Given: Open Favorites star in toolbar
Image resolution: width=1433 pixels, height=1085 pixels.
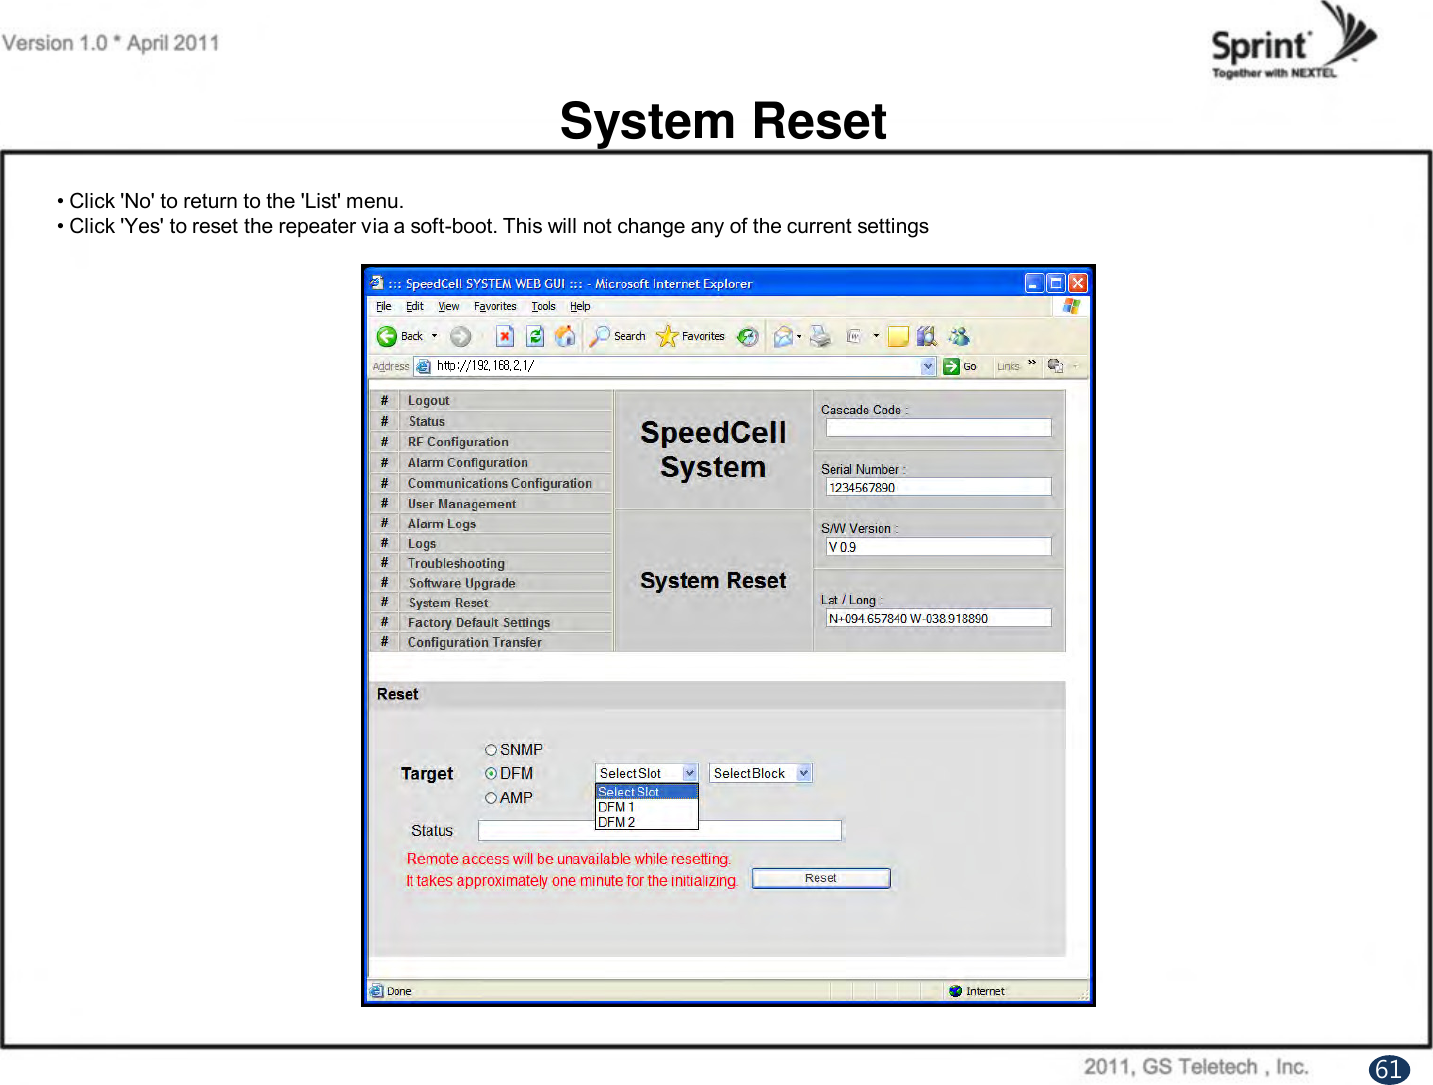Looking at the screenshot, I should [x=690, y=336].
